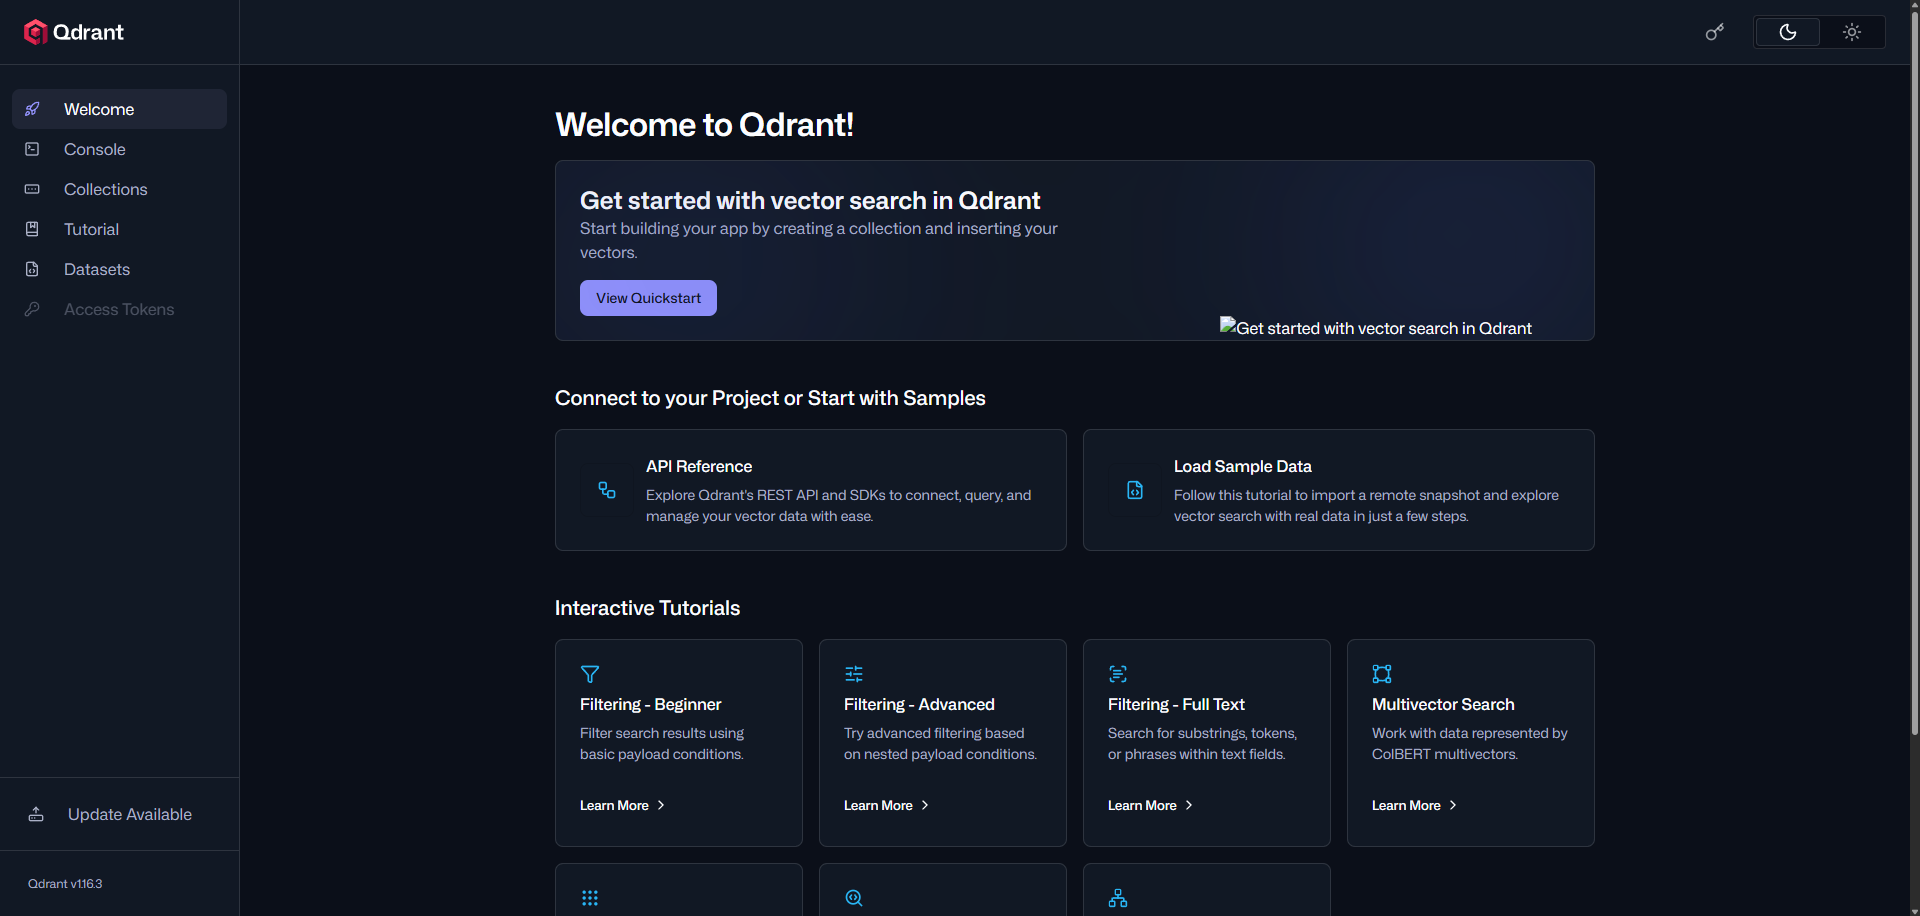The width and height of the screenshot is (1920, 916).
Task: Click the chevron after Filtering - Advanced Learn More
Action: point(925,805)
